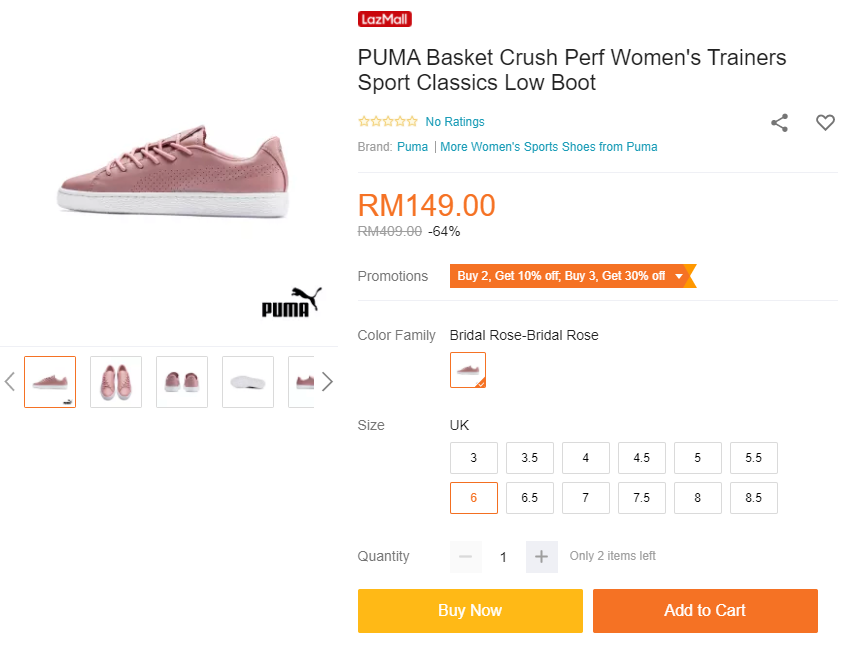Add product to wishlist heart icon
Image resolution: width=845 pixels, height=650 pixels.
pos(825,123)
